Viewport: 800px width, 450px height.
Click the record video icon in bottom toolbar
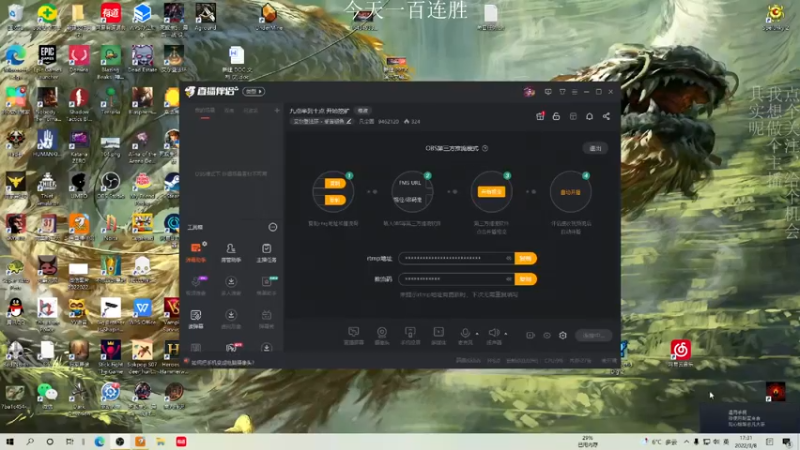coord(530,335)
